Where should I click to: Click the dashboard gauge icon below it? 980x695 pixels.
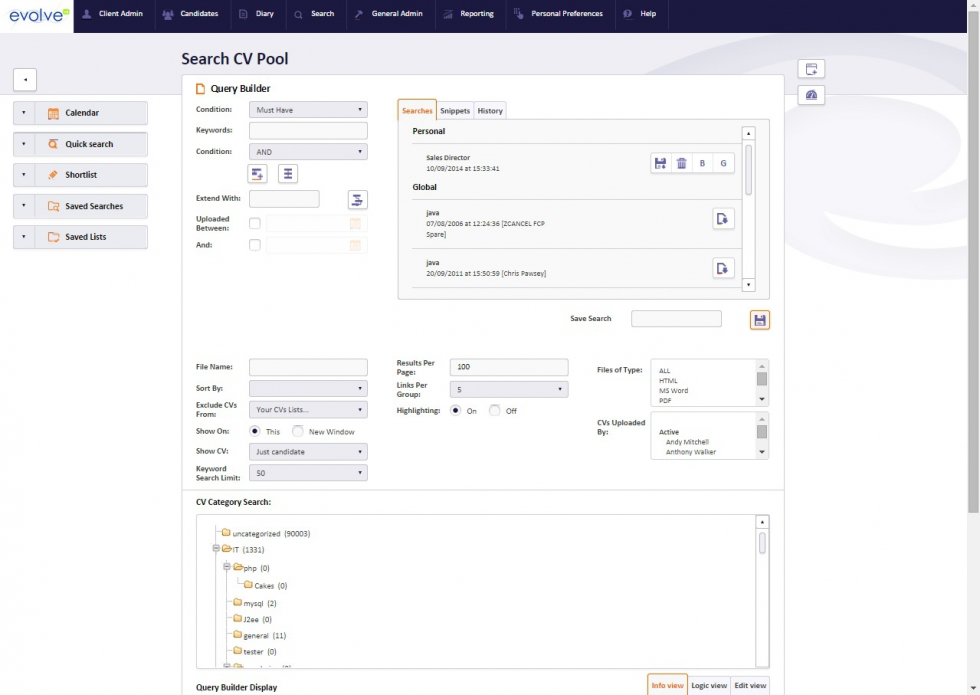pos(813,95)
